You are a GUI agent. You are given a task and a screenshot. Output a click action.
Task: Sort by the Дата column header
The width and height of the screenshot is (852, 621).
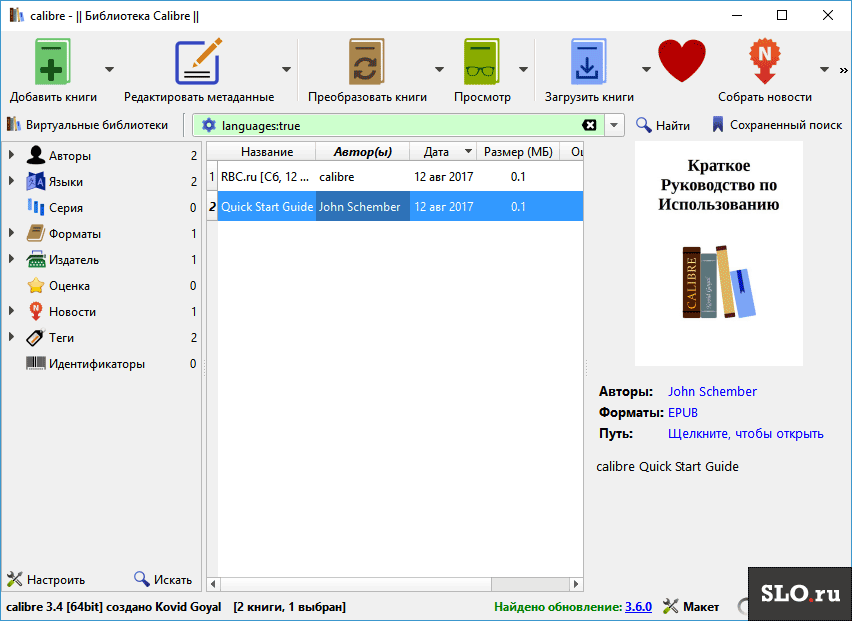point(443,152)
